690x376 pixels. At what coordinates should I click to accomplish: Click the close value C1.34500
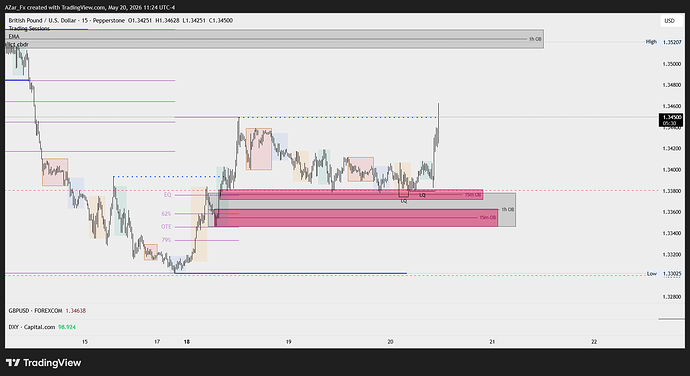(x=221, y=20)
